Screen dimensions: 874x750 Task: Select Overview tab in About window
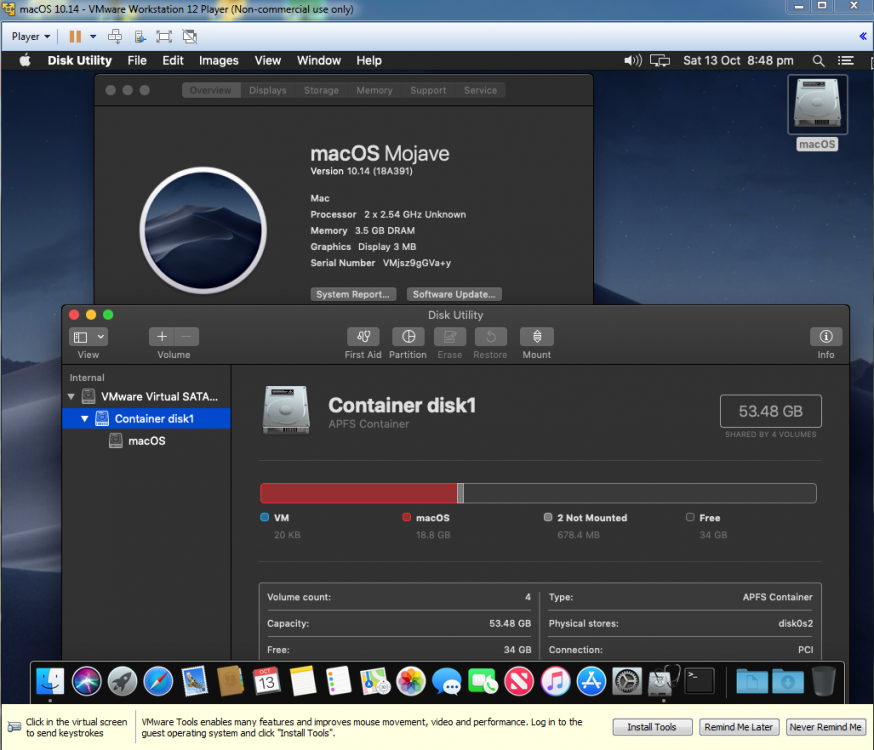pos(211,90)
